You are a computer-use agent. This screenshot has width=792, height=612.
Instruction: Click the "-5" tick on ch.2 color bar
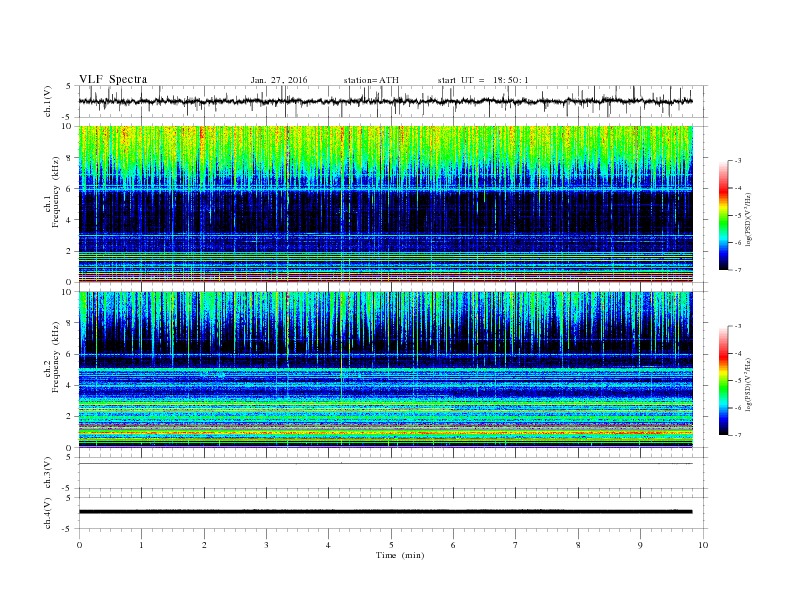(x=738, y=381)
